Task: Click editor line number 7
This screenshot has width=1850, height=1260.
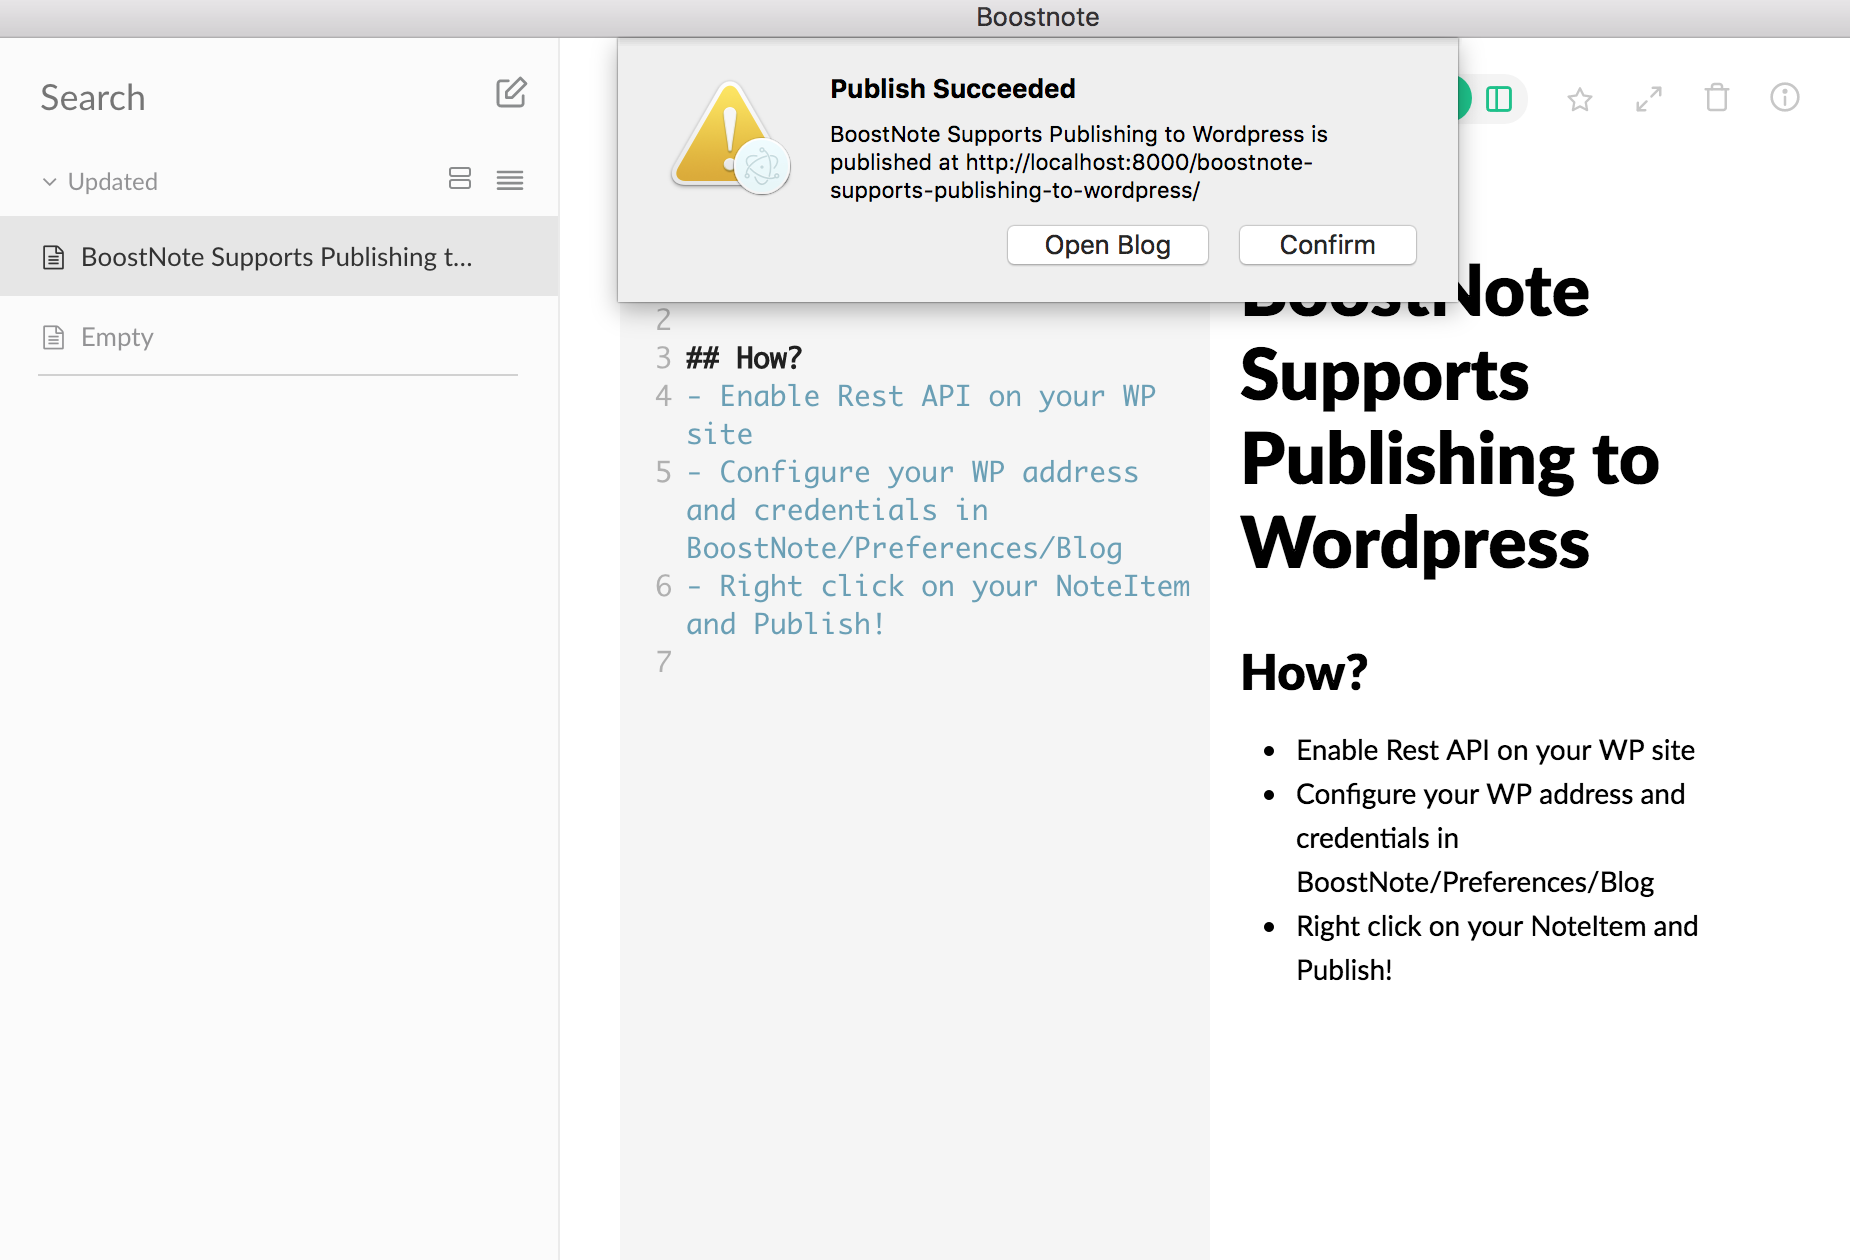Action: [664, 662]
